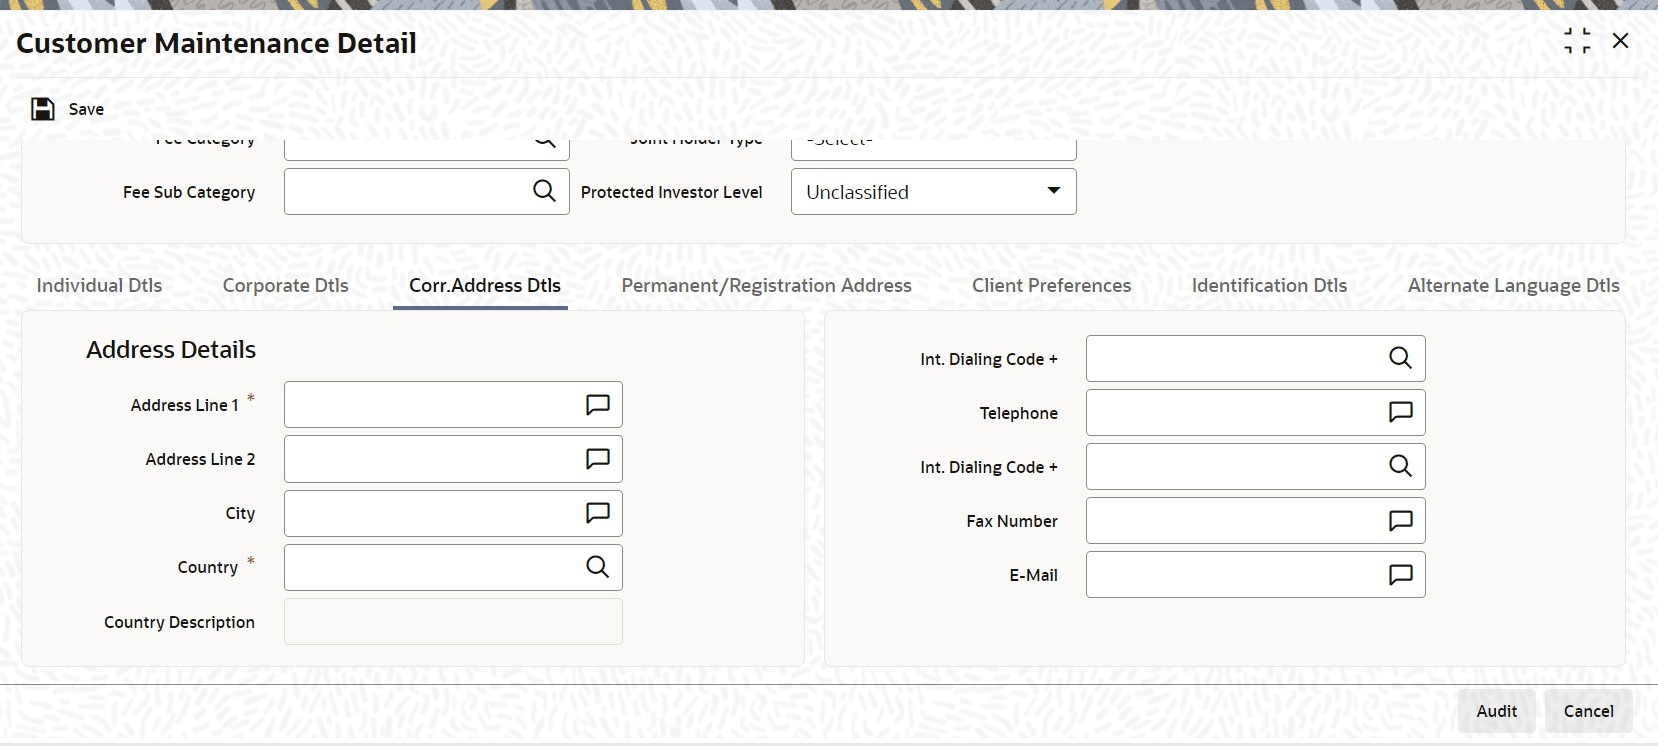Screen dimensions: 1658x746
Task: Search first Int. Dialing Code lookup
Action: pos(1400,358)
